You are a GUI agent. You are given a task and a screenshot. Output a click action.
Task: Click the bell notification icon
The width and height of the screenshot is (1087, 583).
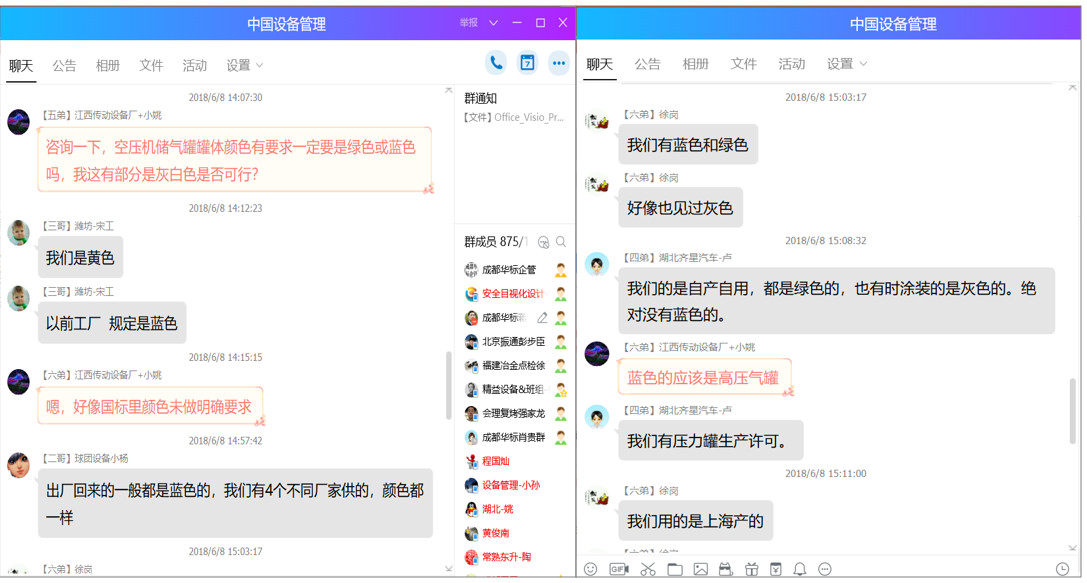[x=800, y=569]
